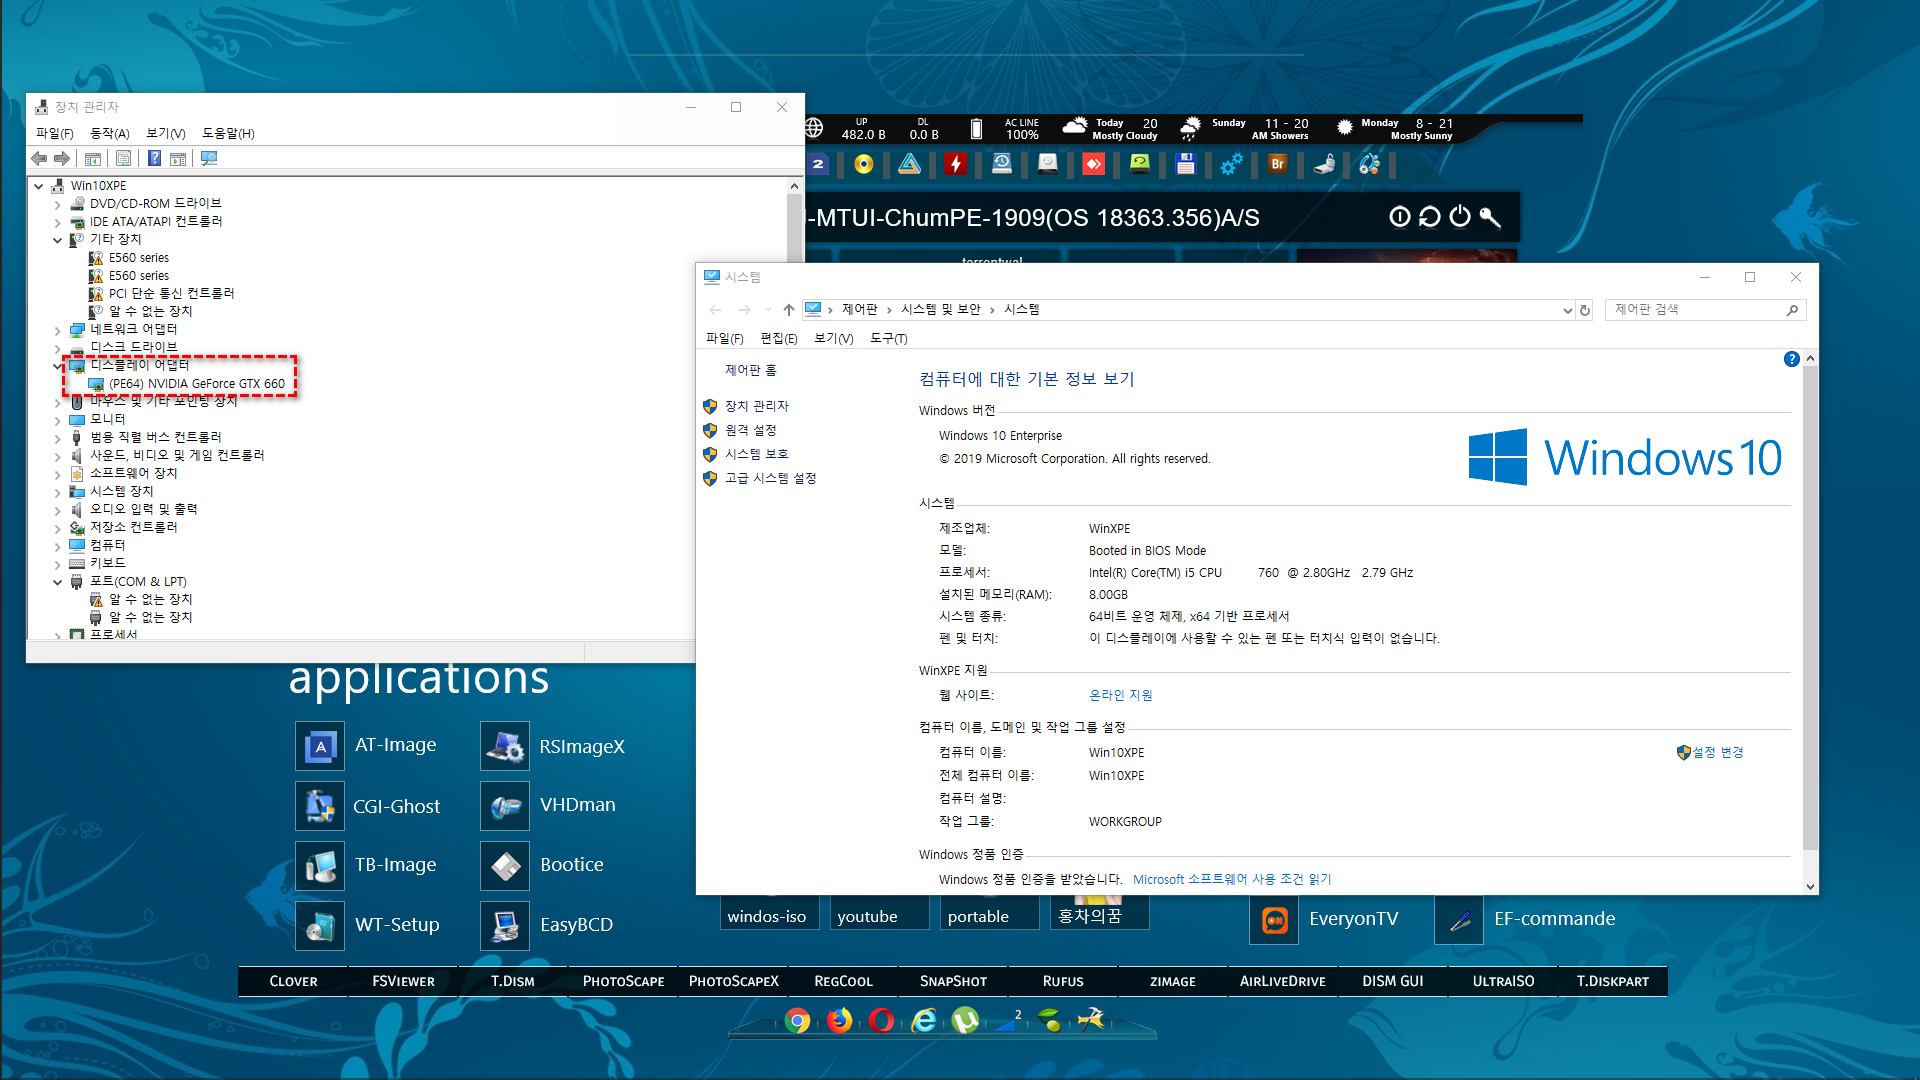Open the colorful triangle app icon
Image resolution: width=1920 pixels, height=1080 pixels.
tap(909, 164)
